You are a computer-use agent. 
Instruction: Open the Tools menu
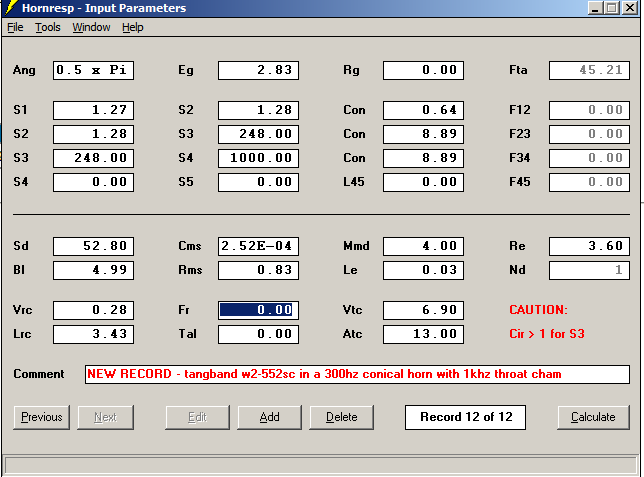point(48,27)
